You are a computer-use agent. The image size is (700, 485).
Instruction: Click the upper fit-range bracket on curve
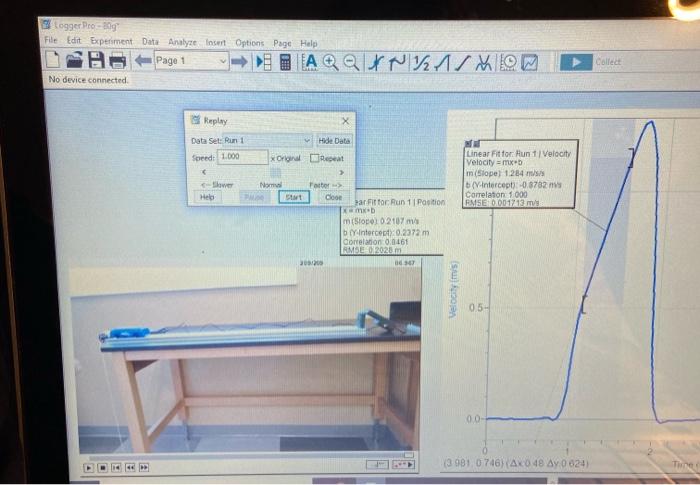tap(631, 158)
